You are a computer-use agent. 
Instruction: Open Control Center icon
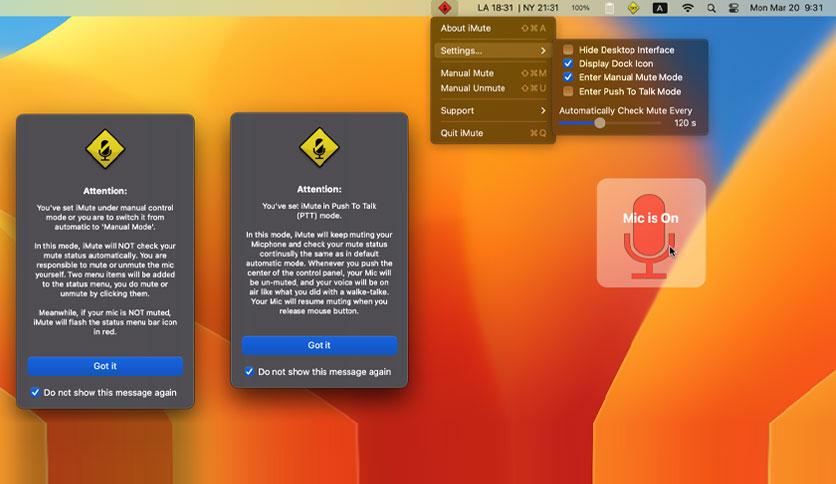click(x=734, y=8)
